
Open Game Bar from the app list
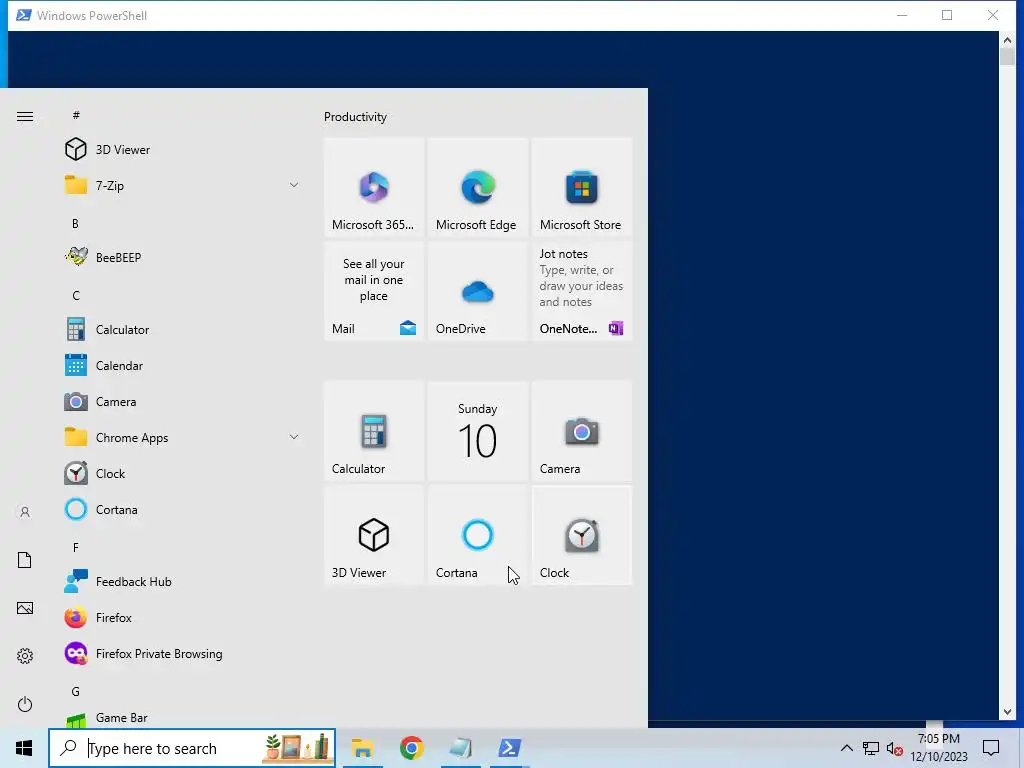180,718
